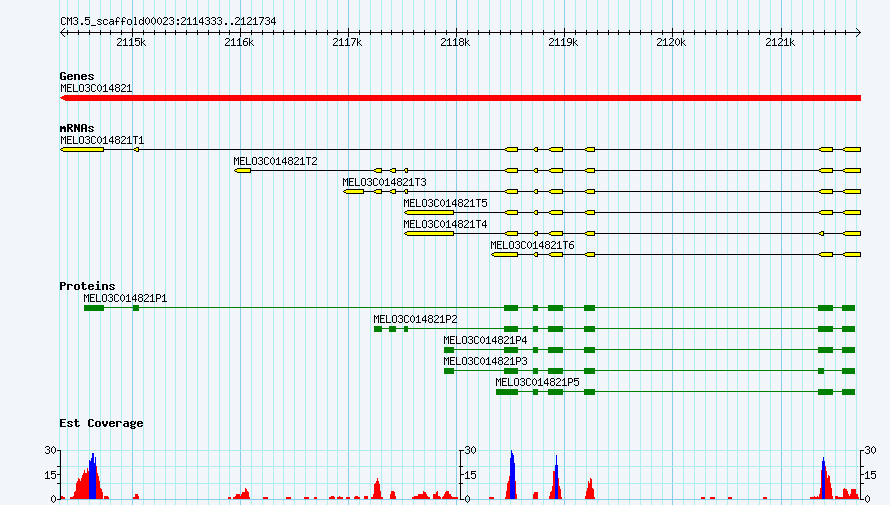Select the MELO3C014821T4 transcript label

click(x=445, y=224)
